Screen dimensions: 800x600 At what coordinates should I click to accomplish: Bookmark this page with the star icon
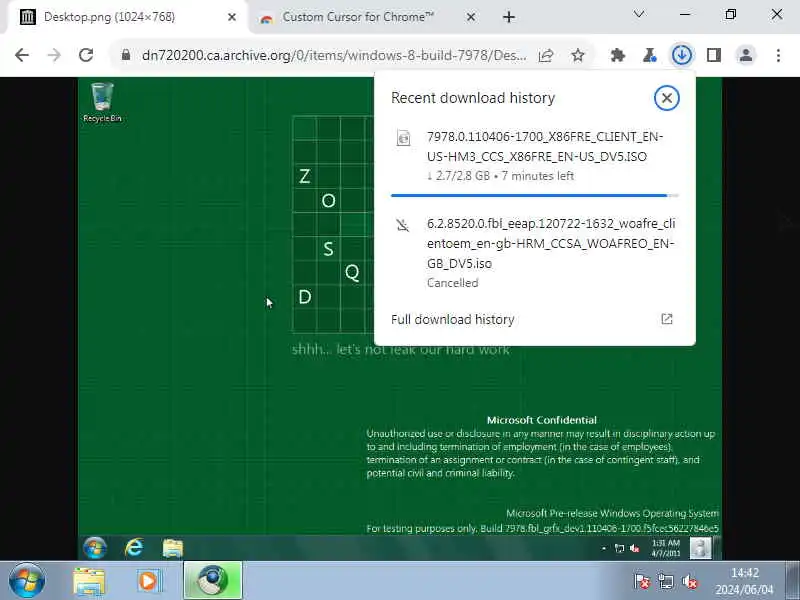coord(578,55)
